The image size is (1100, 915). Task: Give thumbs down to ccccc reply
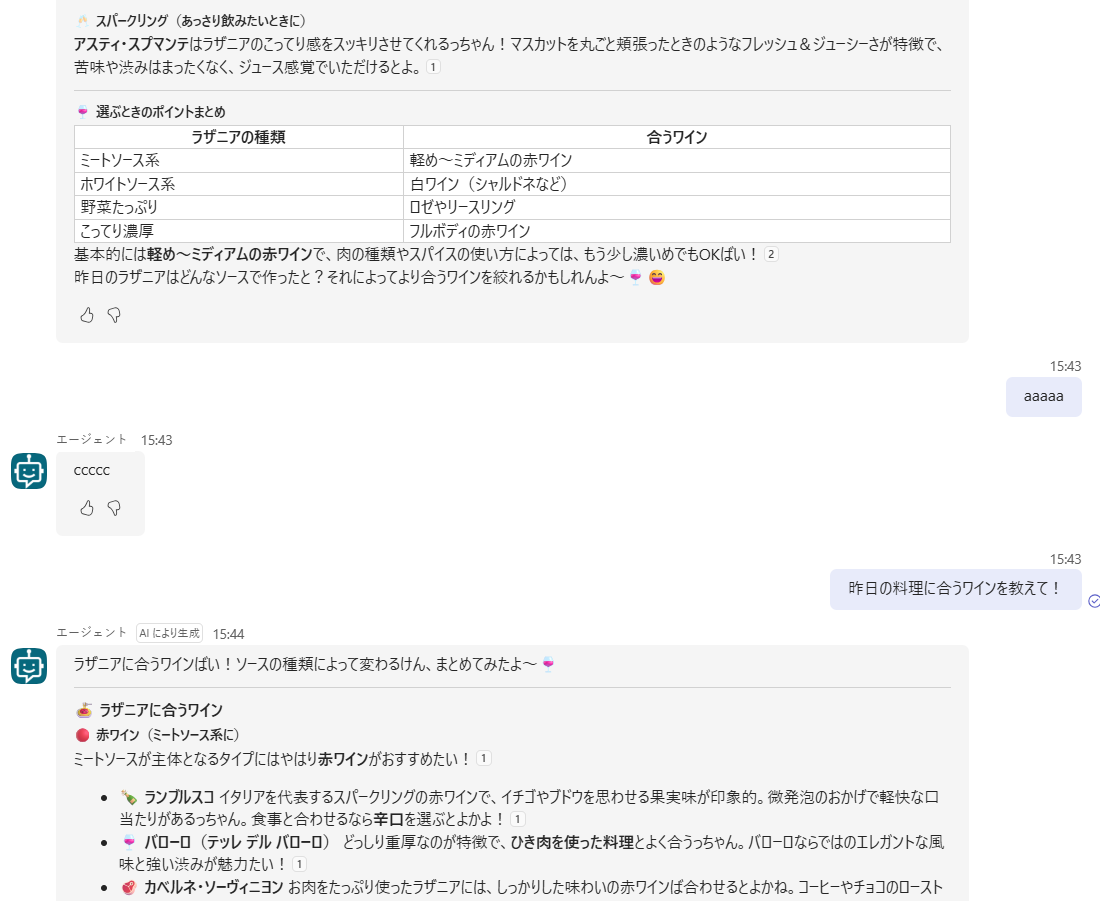coord(114,508)
